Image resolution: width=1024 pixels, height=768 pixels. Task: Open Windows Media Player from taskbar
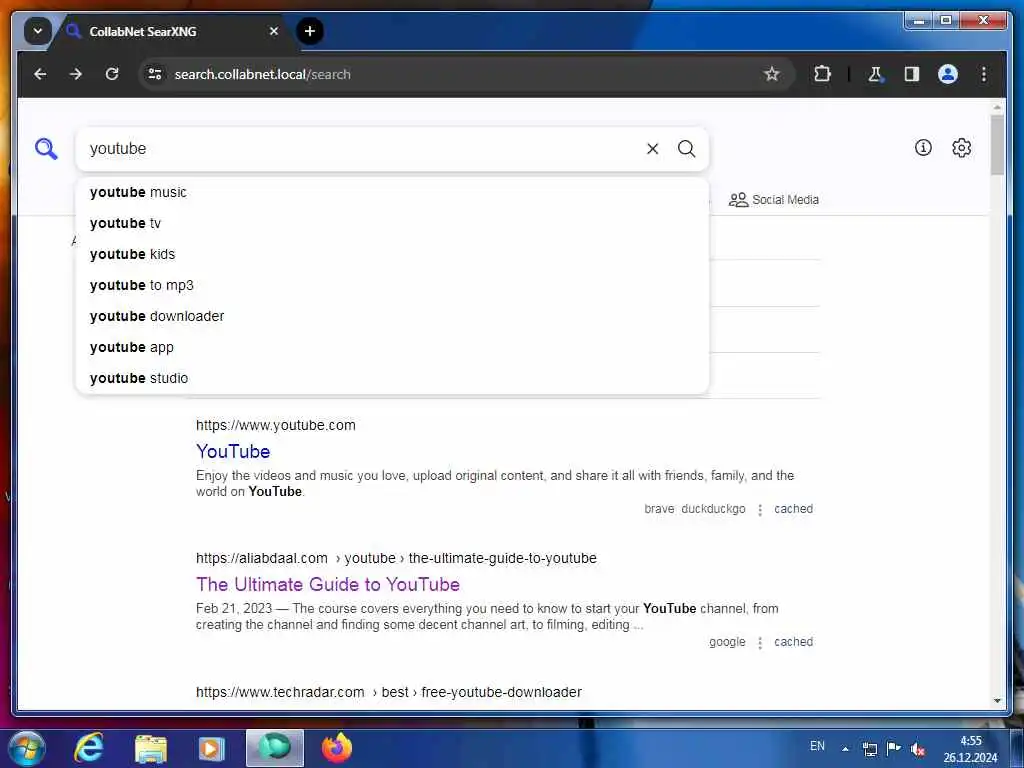pos(211,748)
